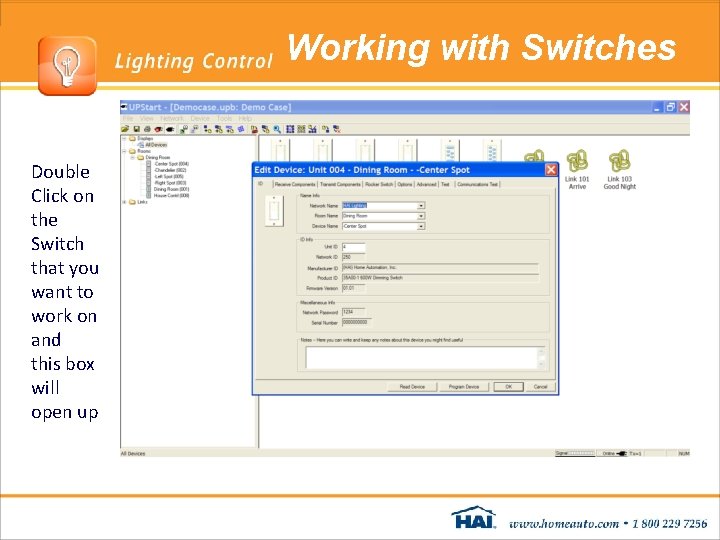
Task: Open the Options tab
Action: pyautogui.click(x=405, y=184)
